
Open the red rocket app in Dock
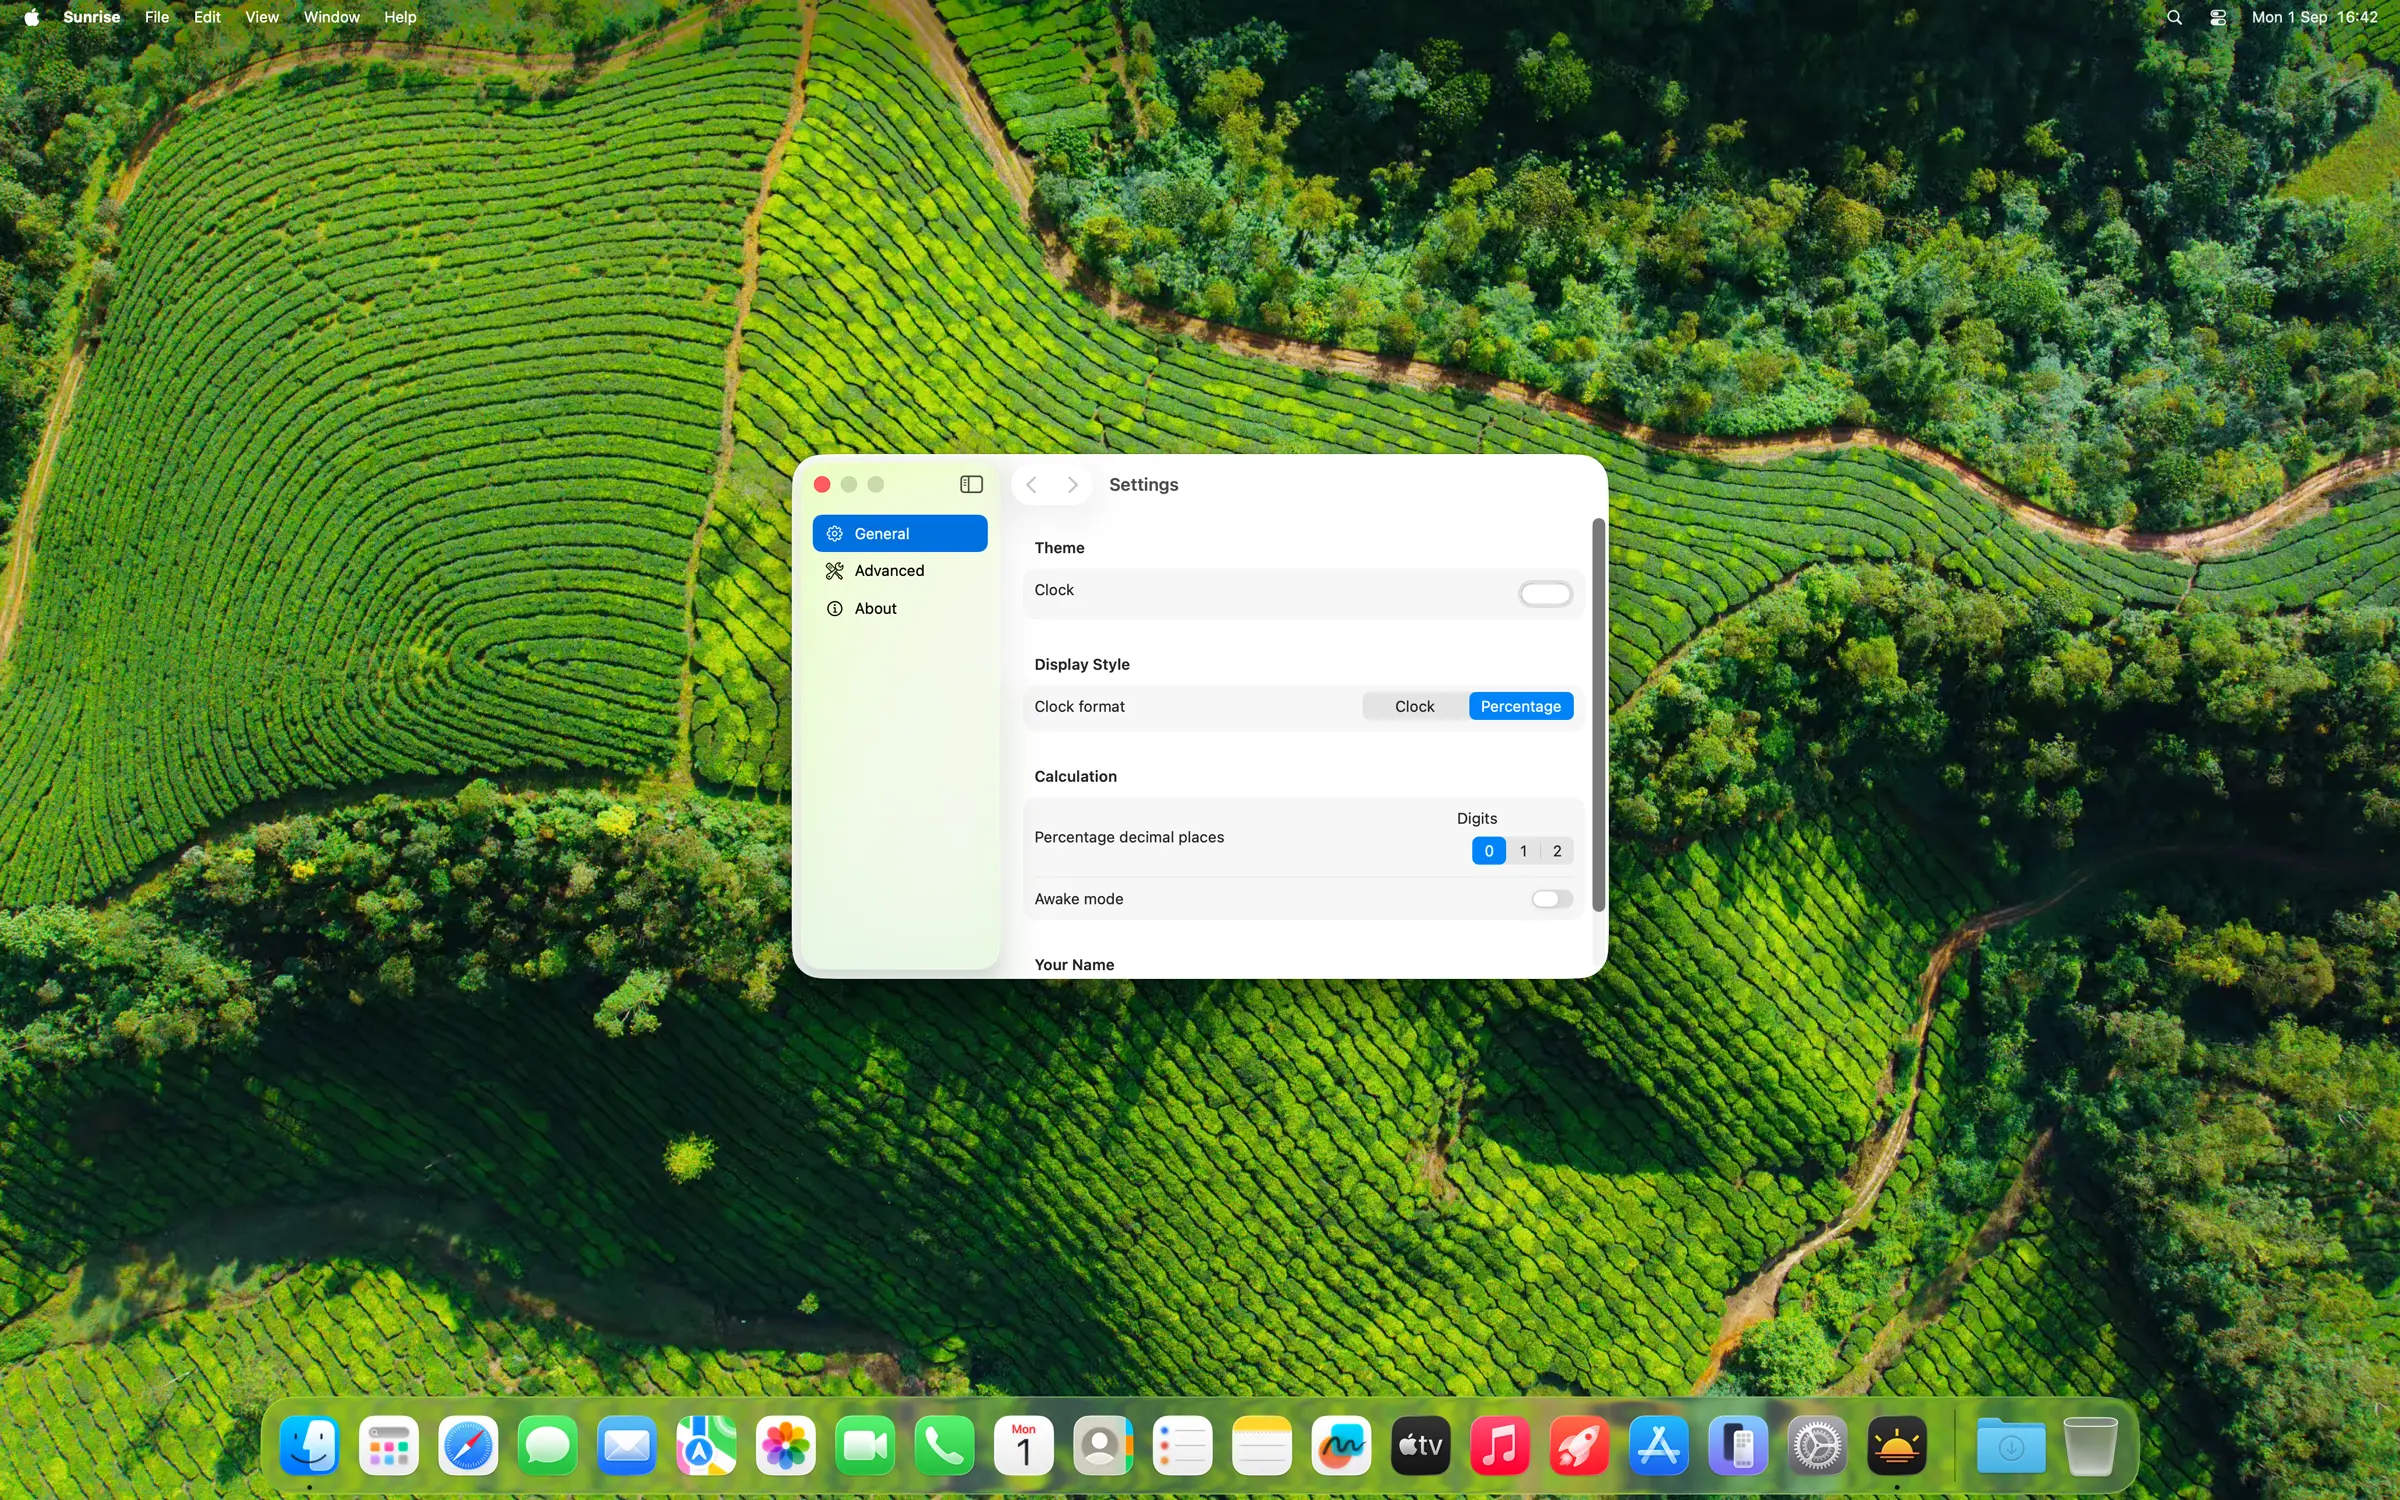coord(1579,1445)
